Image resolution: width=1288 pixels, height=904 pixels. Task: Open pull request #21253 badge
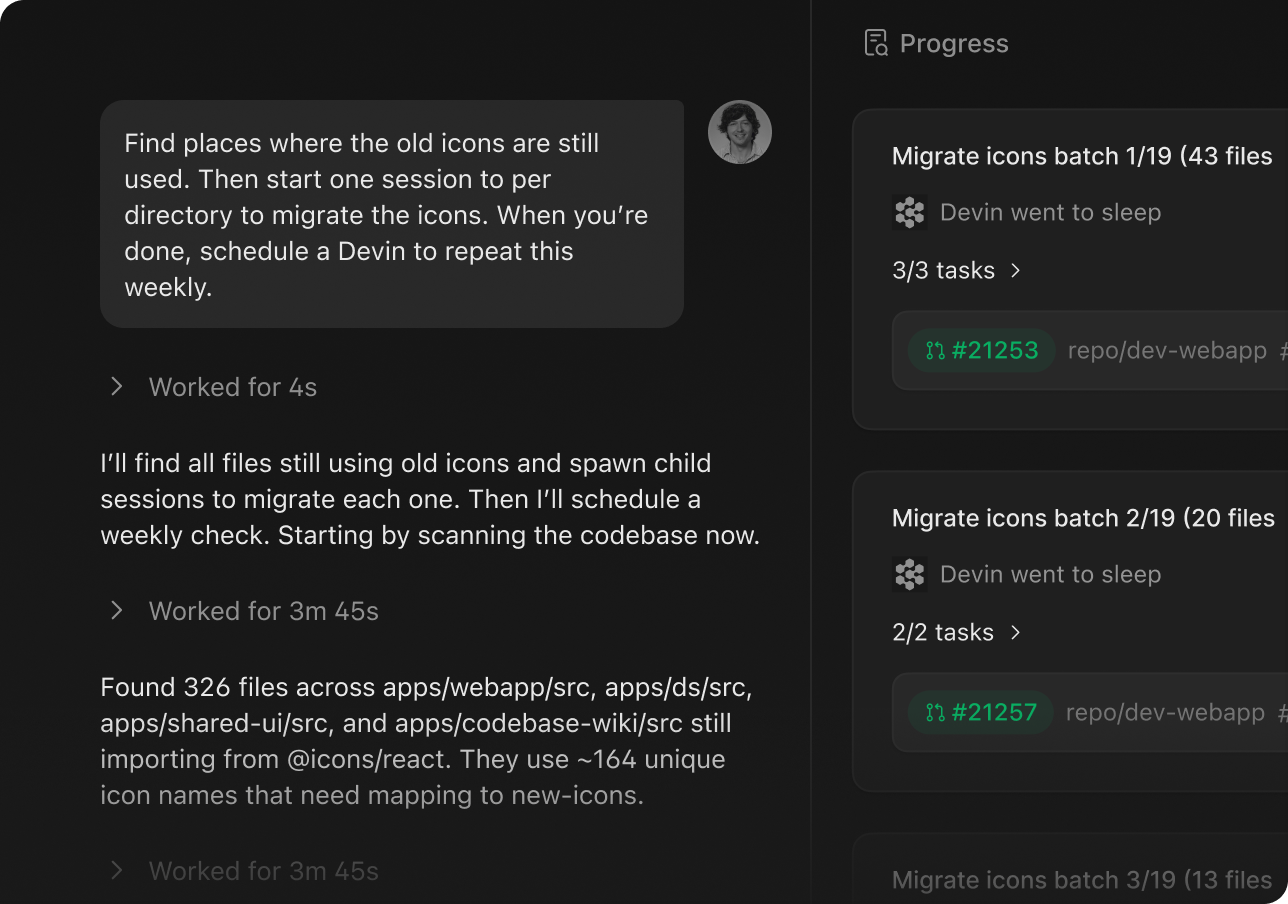981,351
